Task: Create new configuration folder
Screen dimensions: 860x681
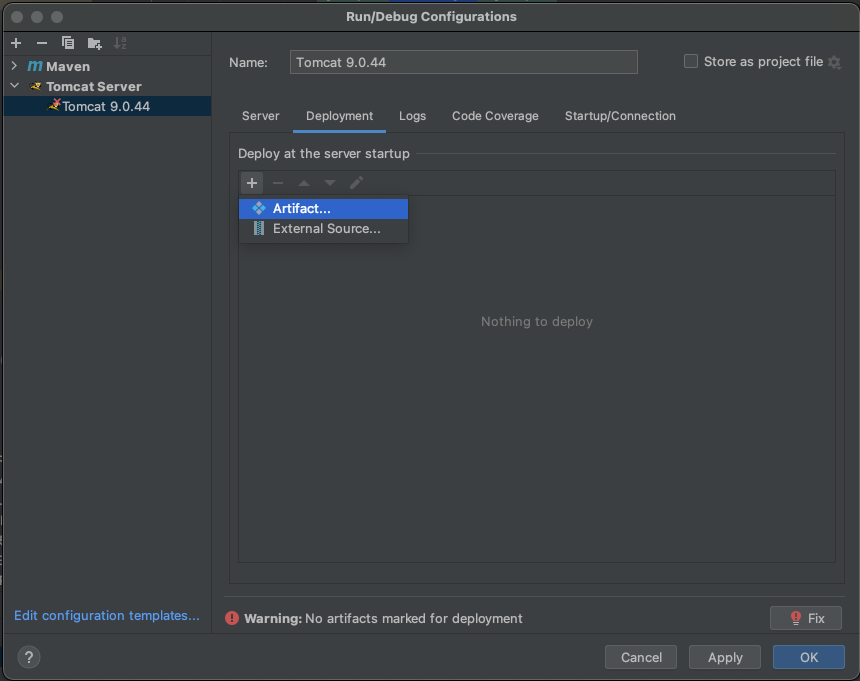Action: tap(94, 43)
